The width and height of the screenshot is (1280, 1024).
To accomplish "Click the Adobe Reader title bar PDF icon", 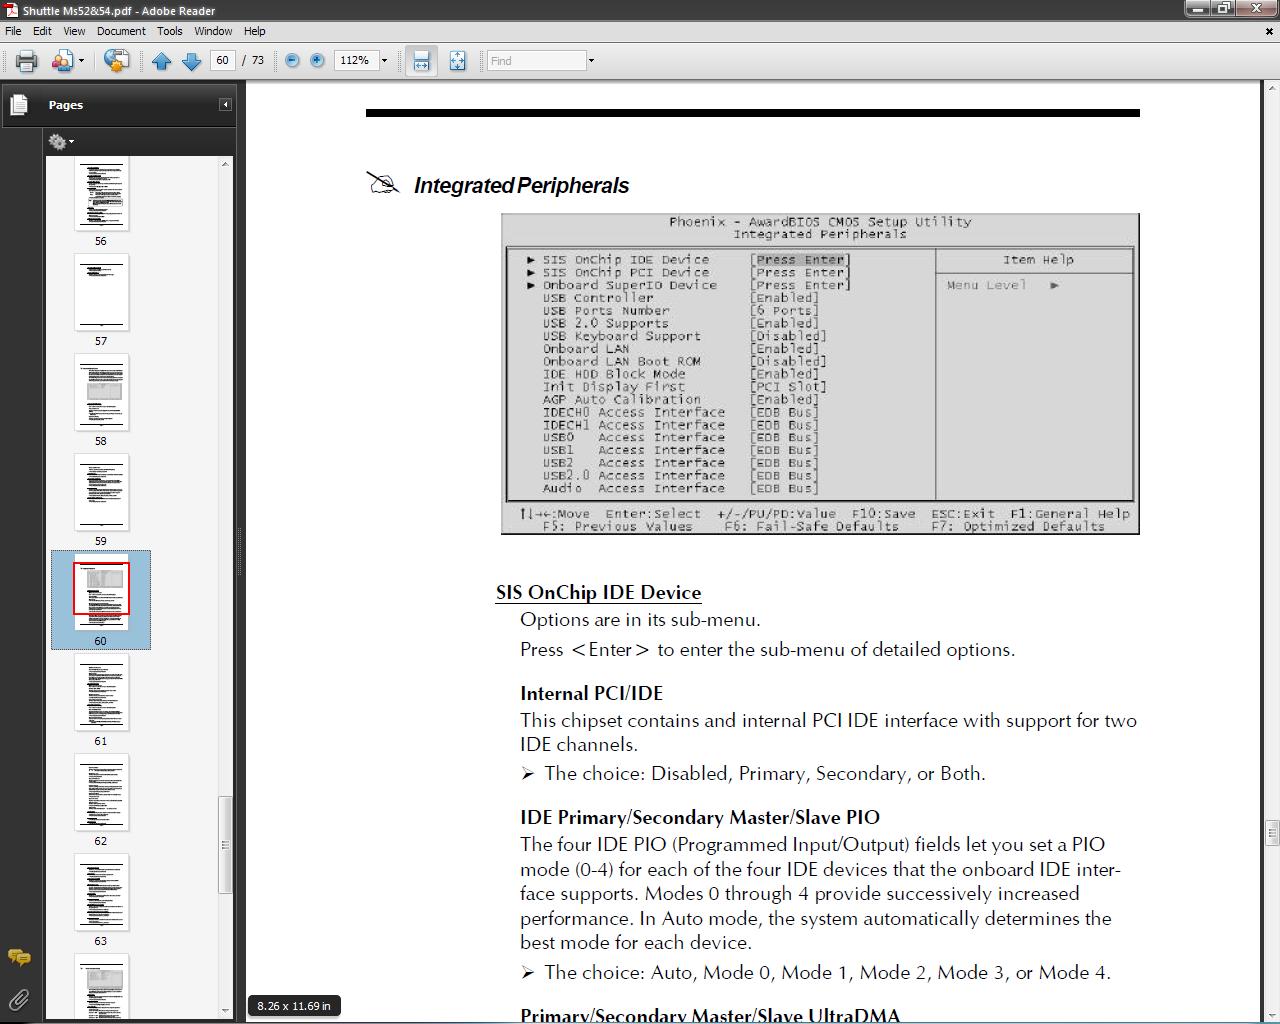I will (10, 10).
